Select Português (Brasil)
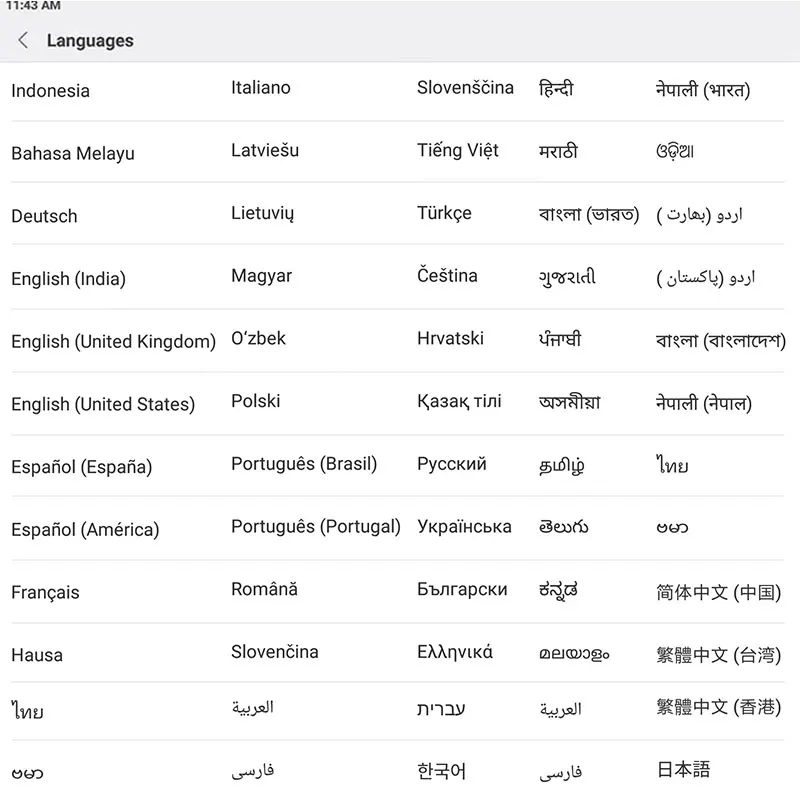 (x=302, y=464)
